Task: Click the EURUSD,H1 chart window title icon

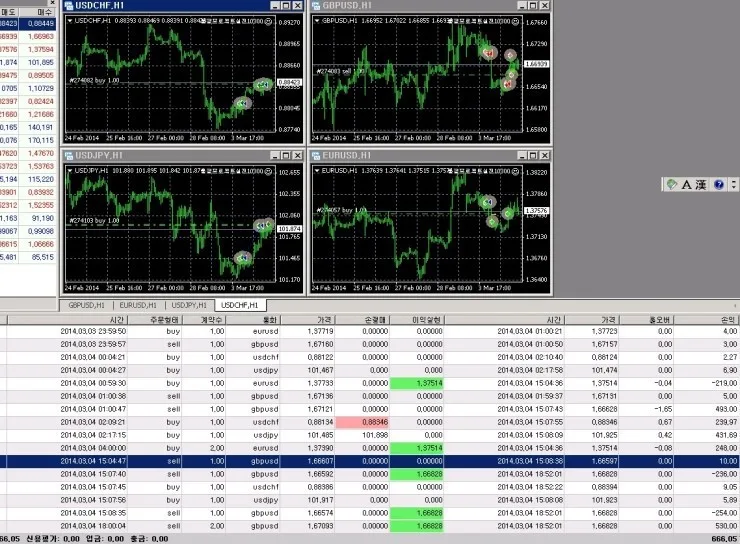Action: pos(316,155)
